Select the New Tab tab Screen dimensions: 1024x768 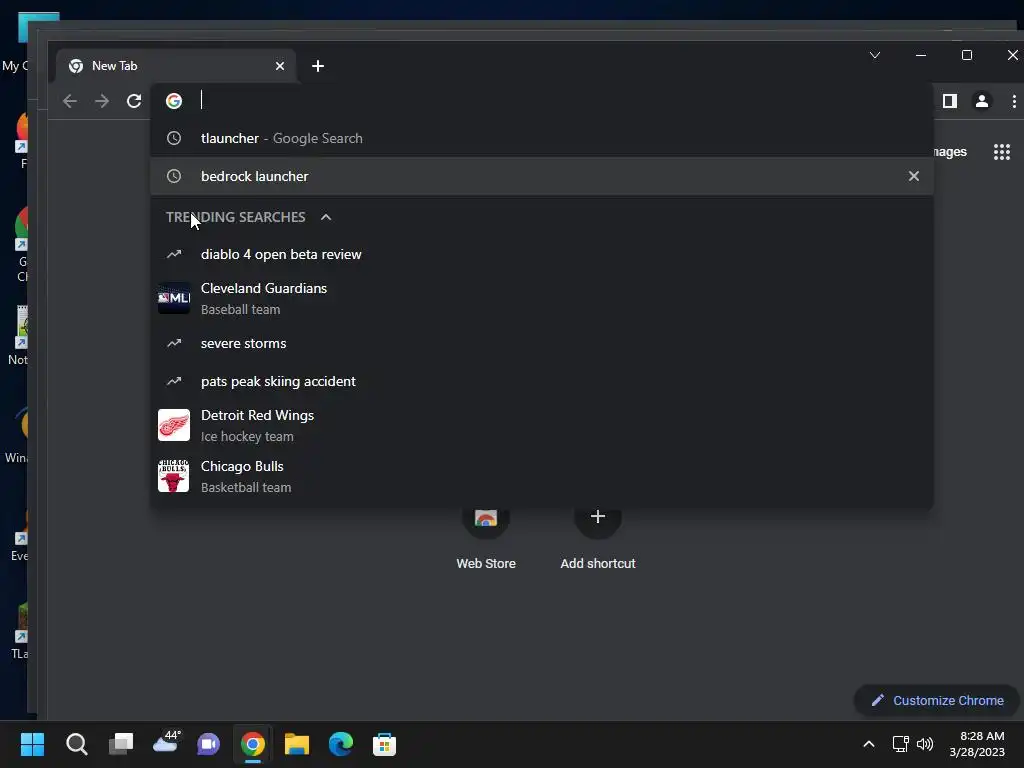click(176, 66)
